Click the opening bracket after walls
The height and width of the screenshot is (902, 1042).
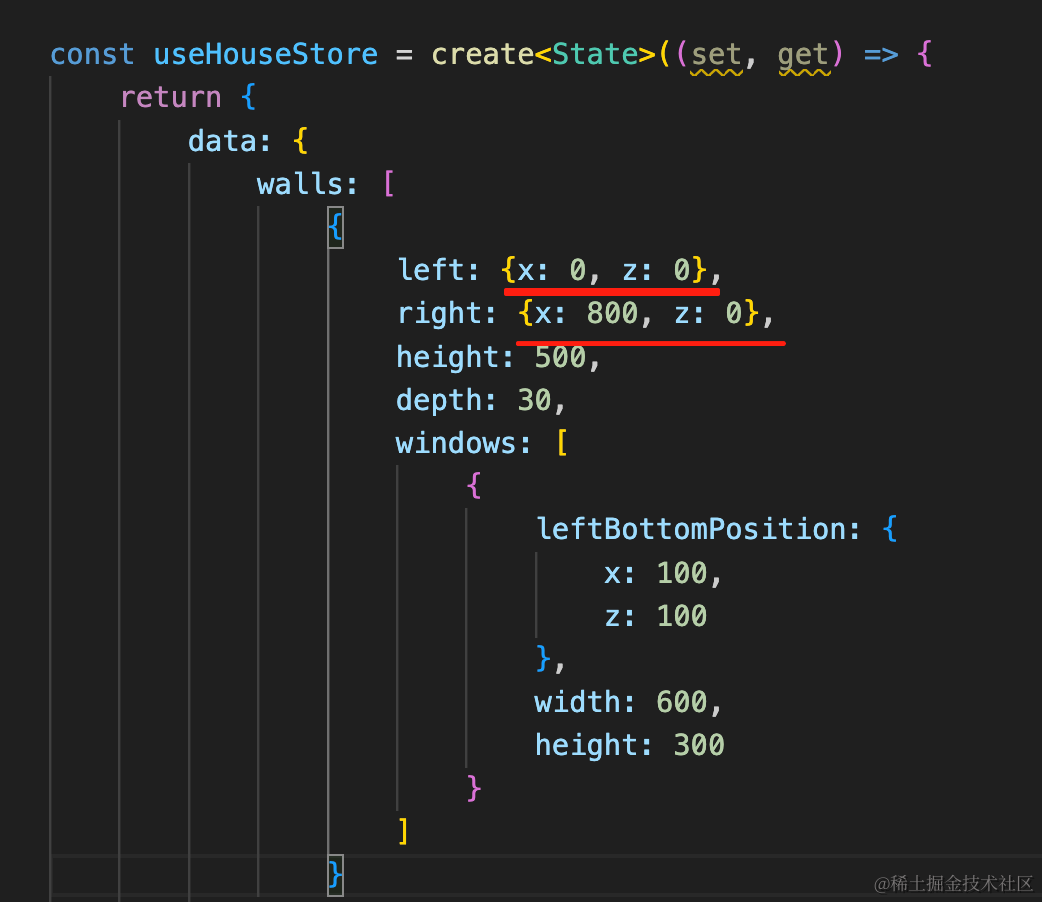[x=390, y=184]
